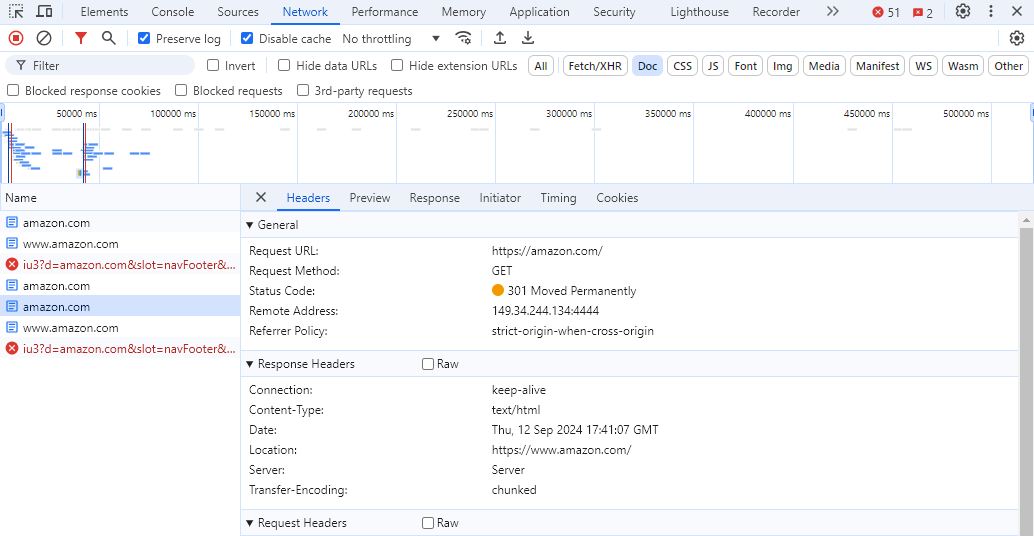The width and height of the screenshot is (1034, 536).
Task: Select the last failed iu3 request row
Action: pos(120,349)
